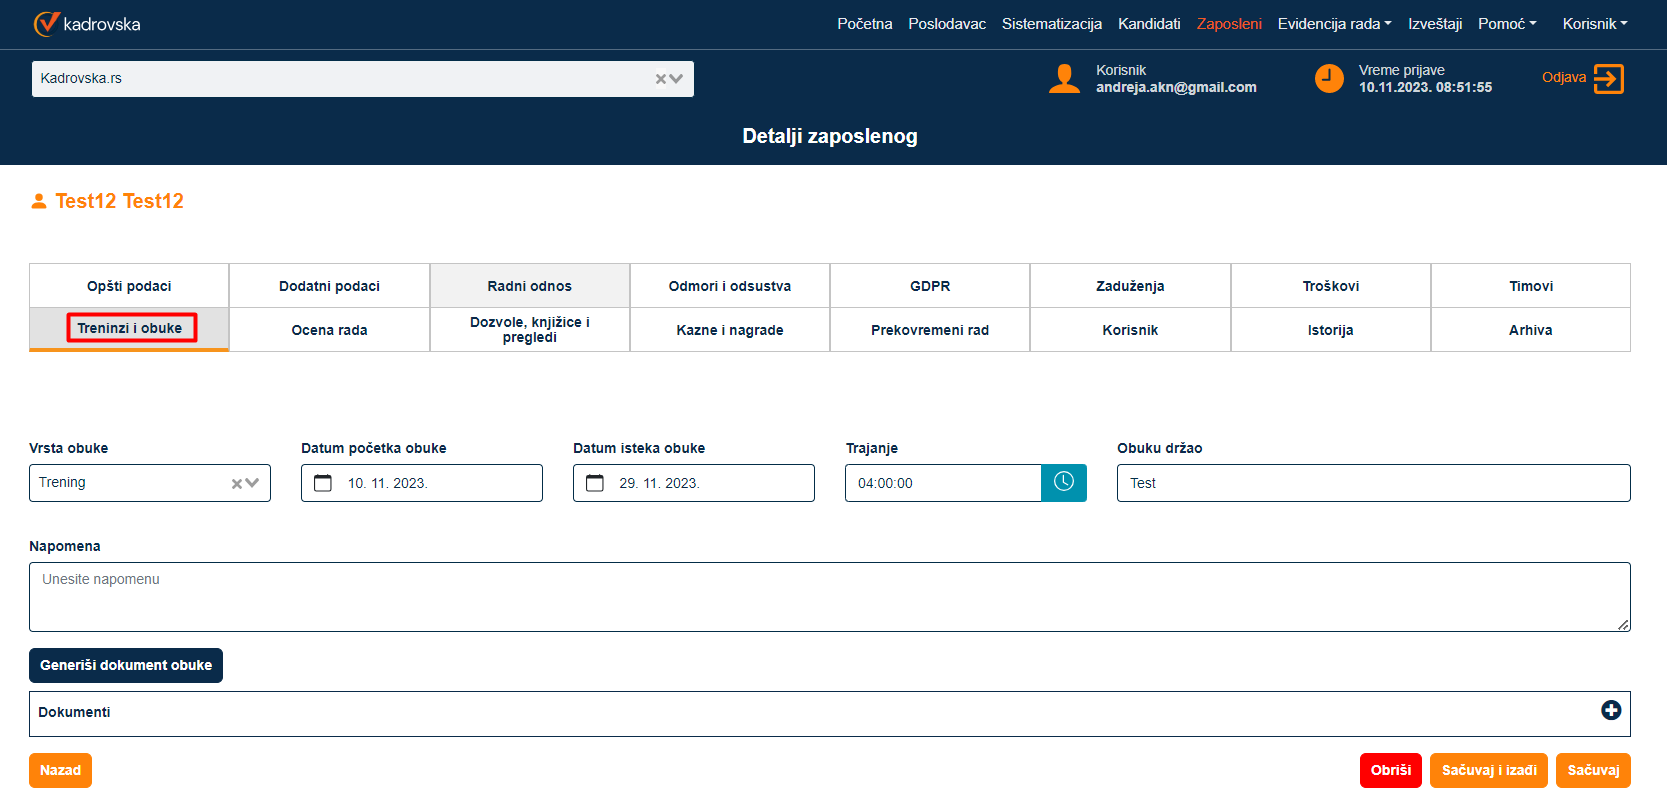Click the plus icon in Dokumenti

tap(1610, 710)
